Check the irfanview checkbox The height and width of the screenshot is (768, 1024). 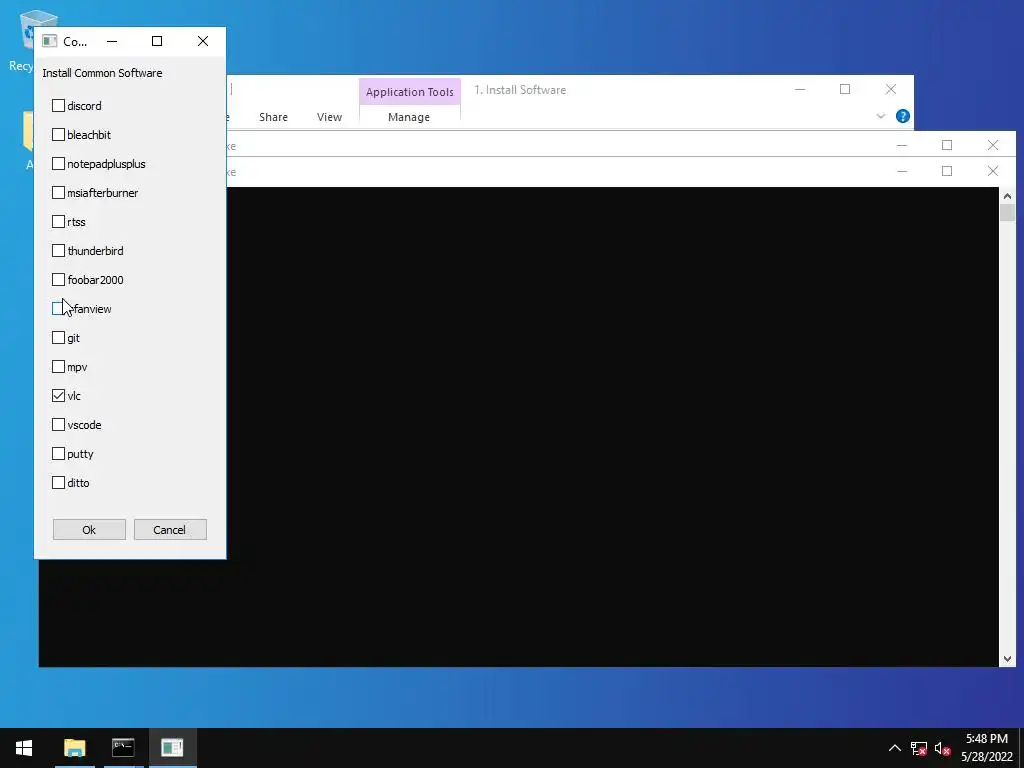58,308
